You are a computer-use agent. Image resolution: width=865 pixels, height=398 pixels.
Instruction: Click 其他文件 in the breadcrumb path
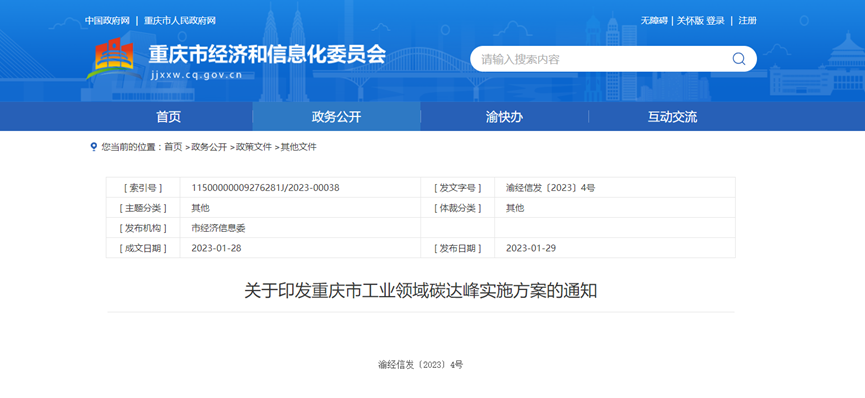(x=299, y=147)
